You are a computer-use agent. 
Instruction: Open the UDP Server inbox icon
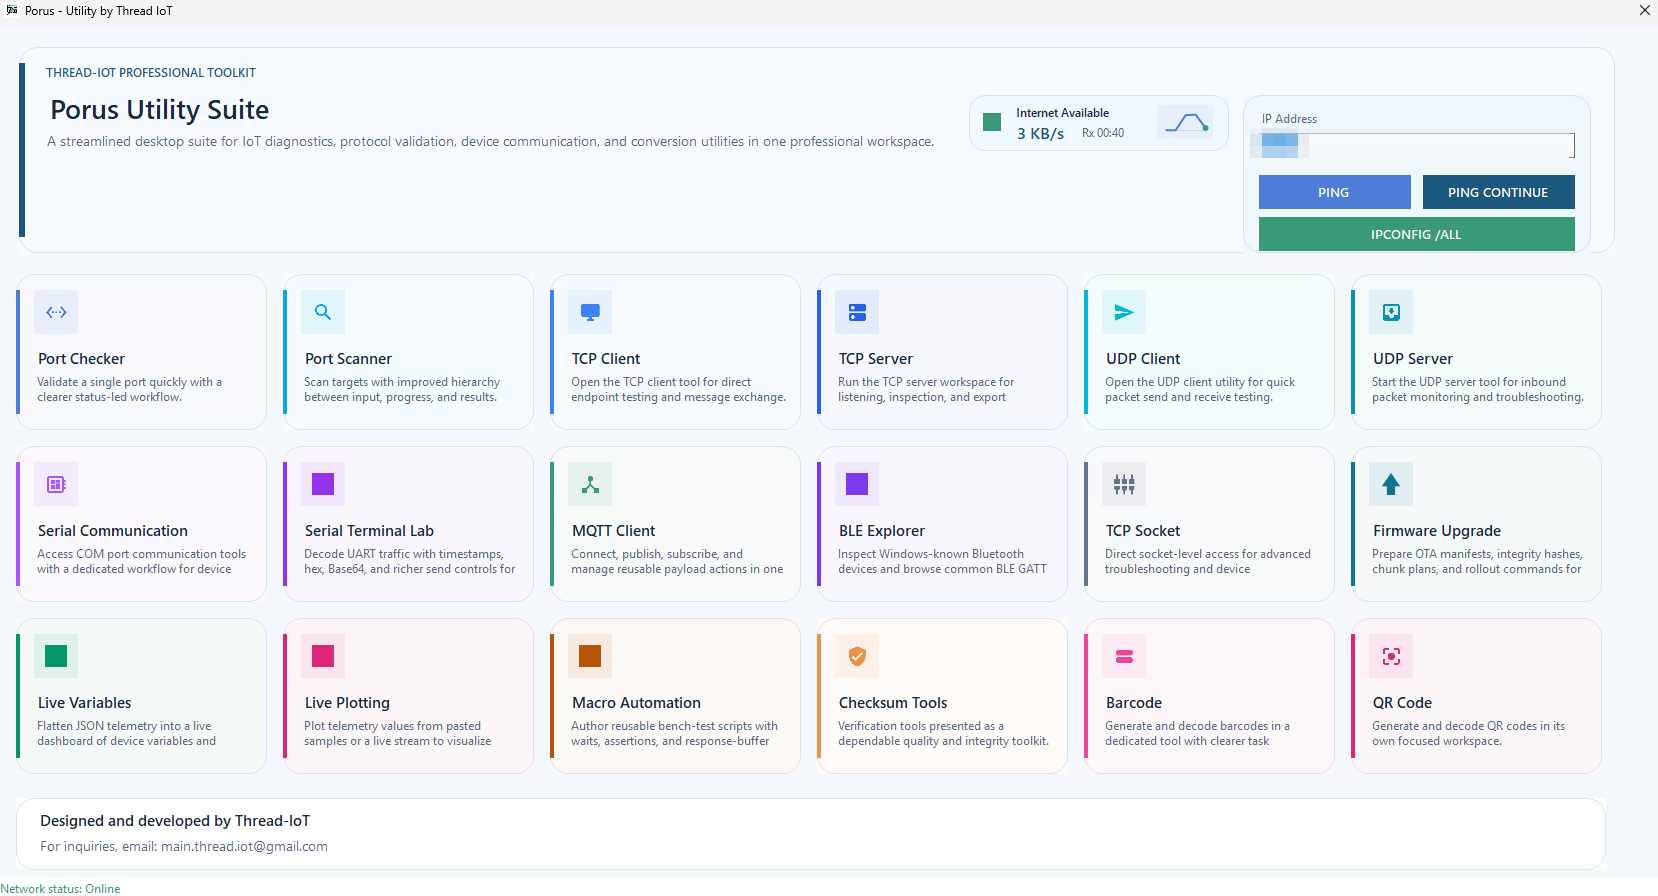[1391, 312]
